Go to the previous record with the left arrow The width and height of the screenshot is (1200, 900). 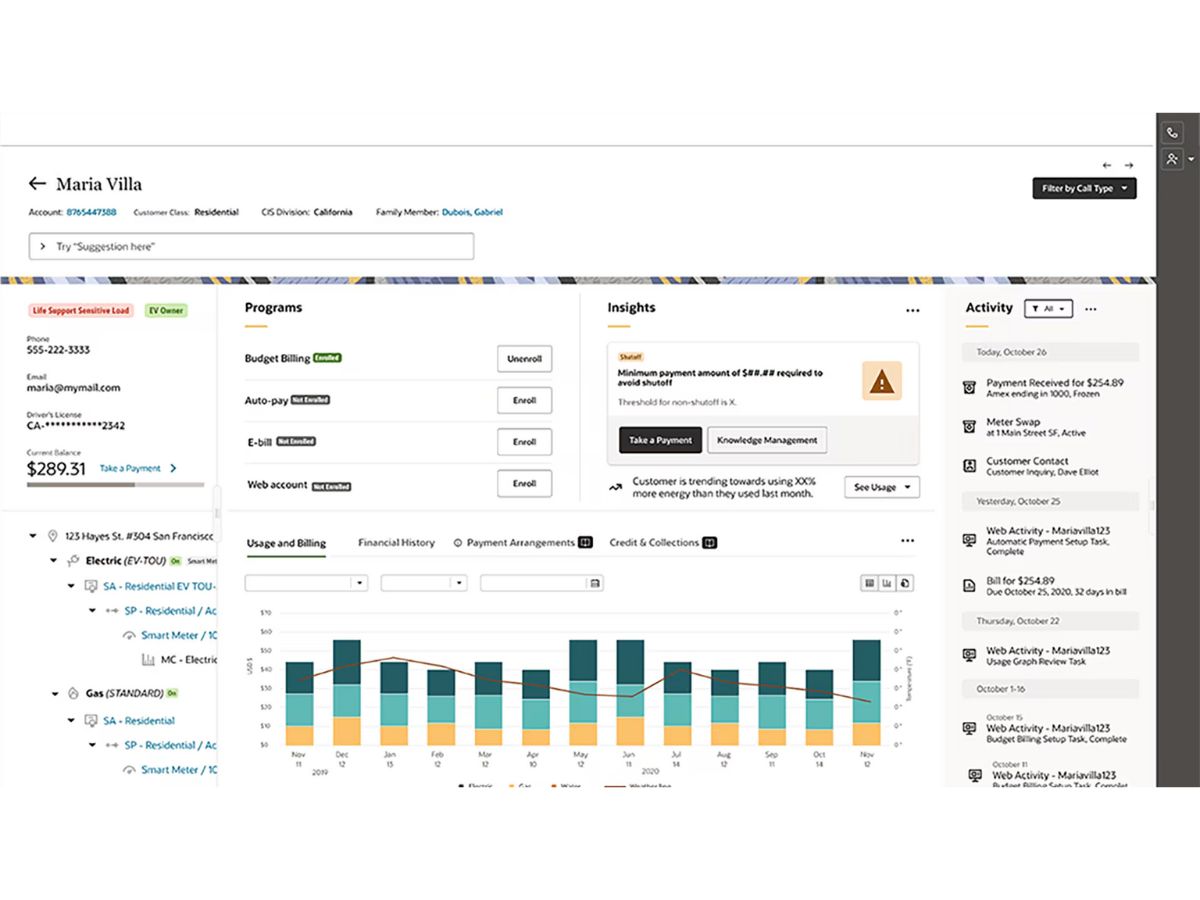click(1107, 165)
